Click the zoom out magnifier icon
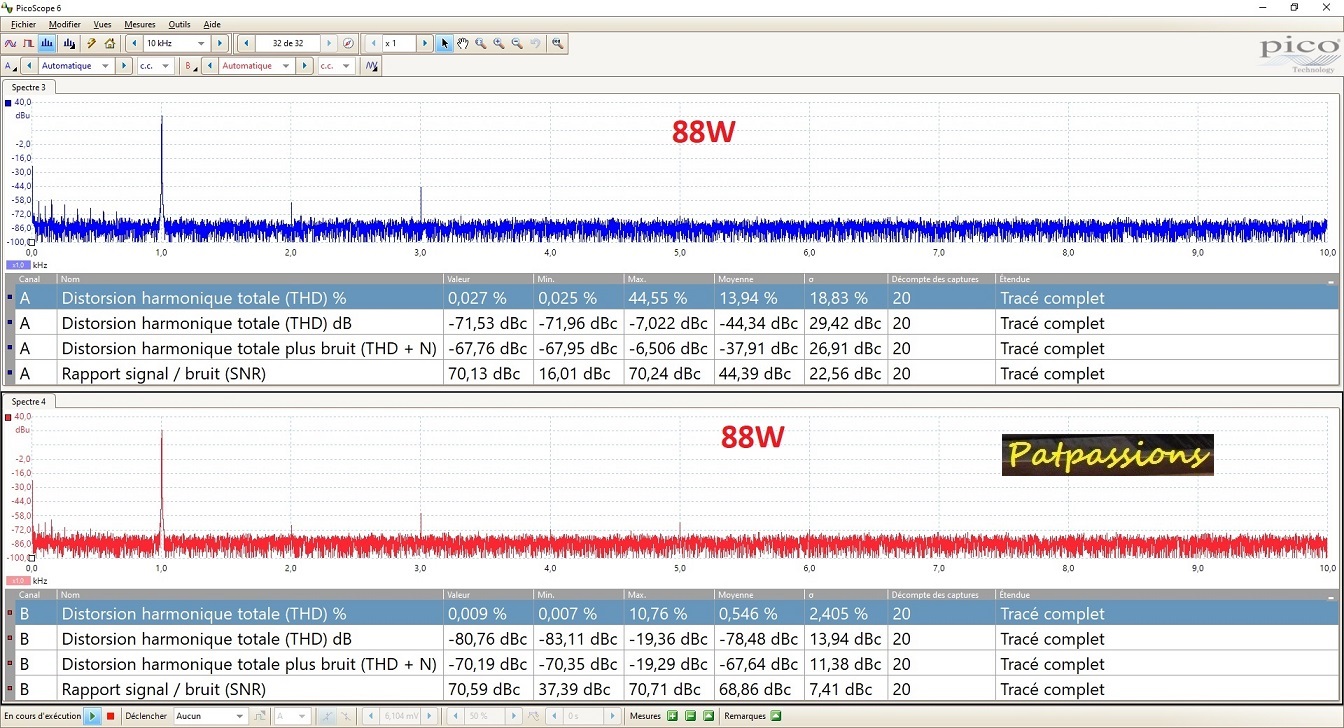 pos(517,44)
